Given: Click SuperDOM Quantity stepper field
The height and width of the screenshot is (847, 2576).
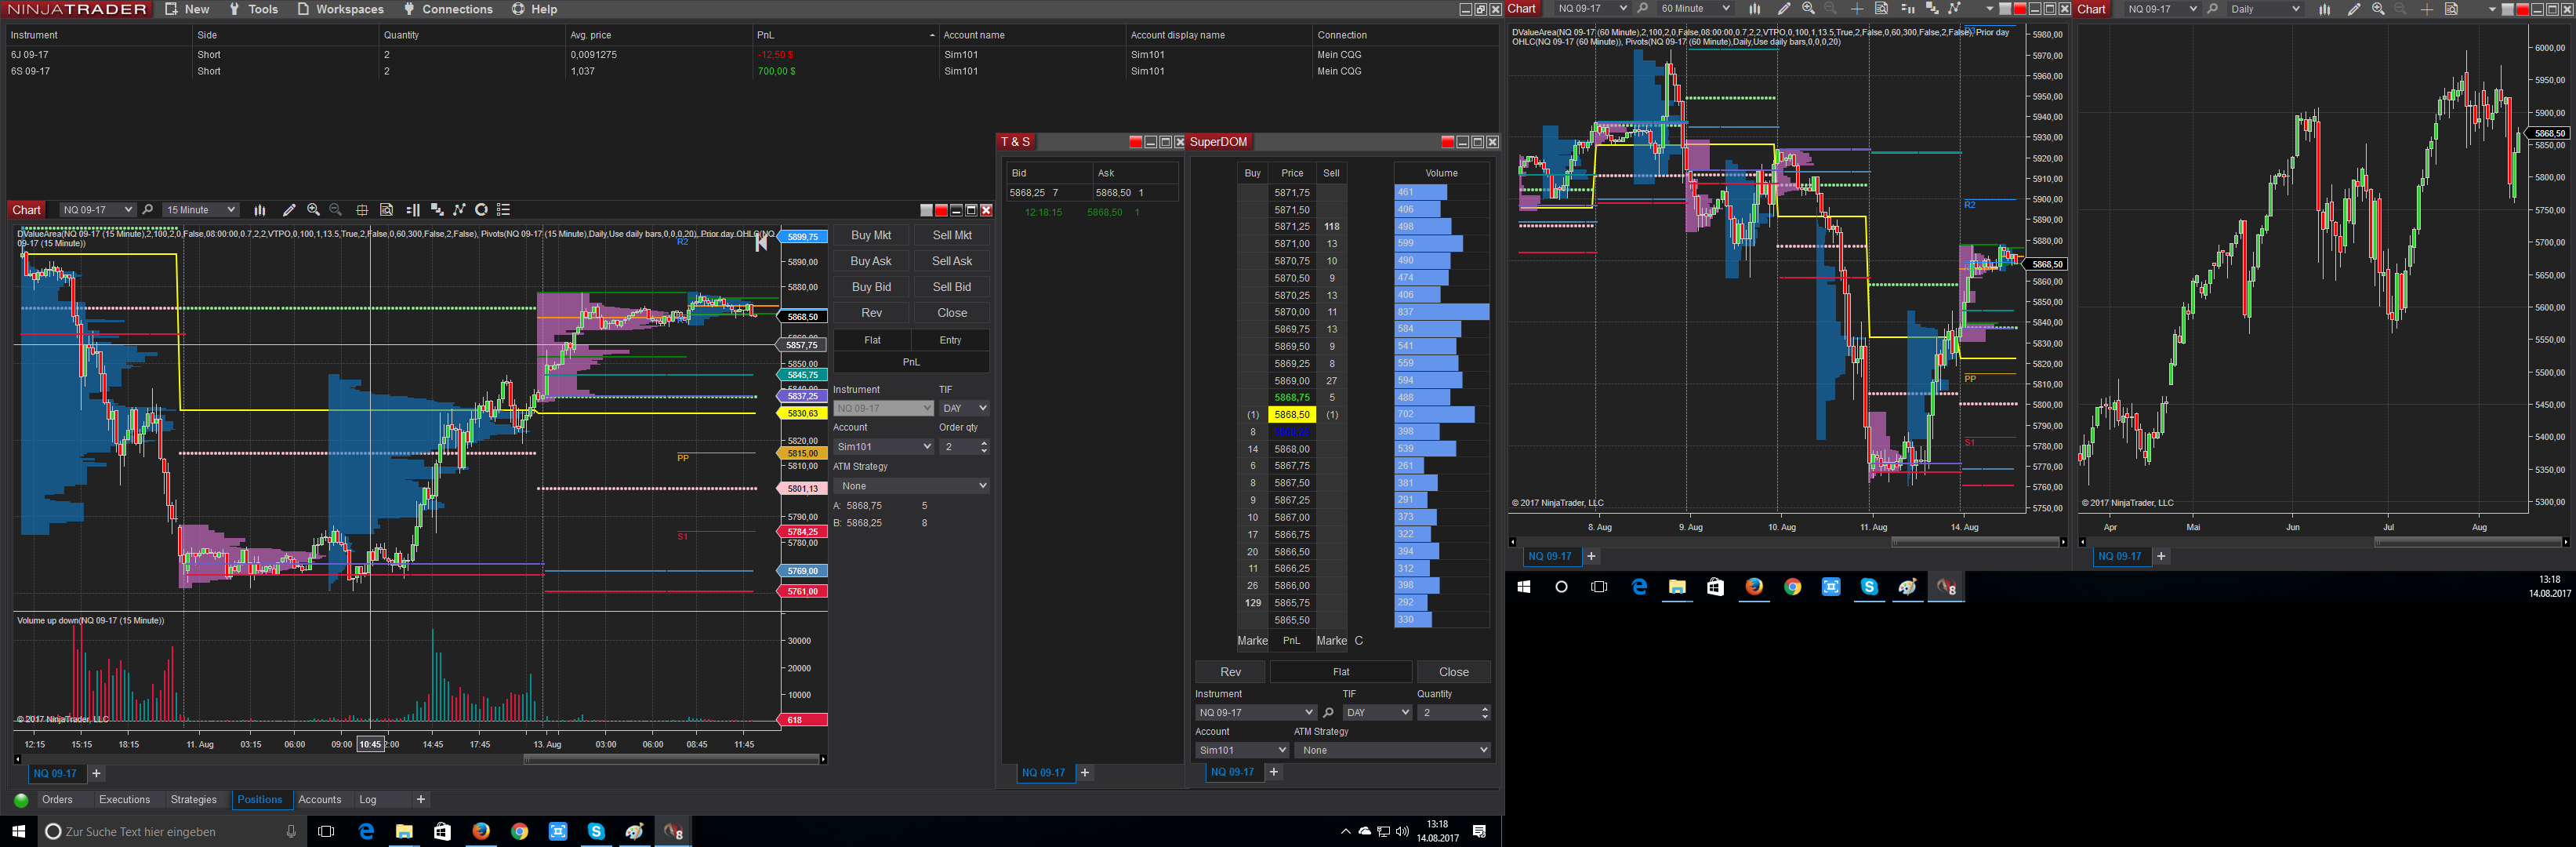Looking at the screenshot, I should [1454, 713].
